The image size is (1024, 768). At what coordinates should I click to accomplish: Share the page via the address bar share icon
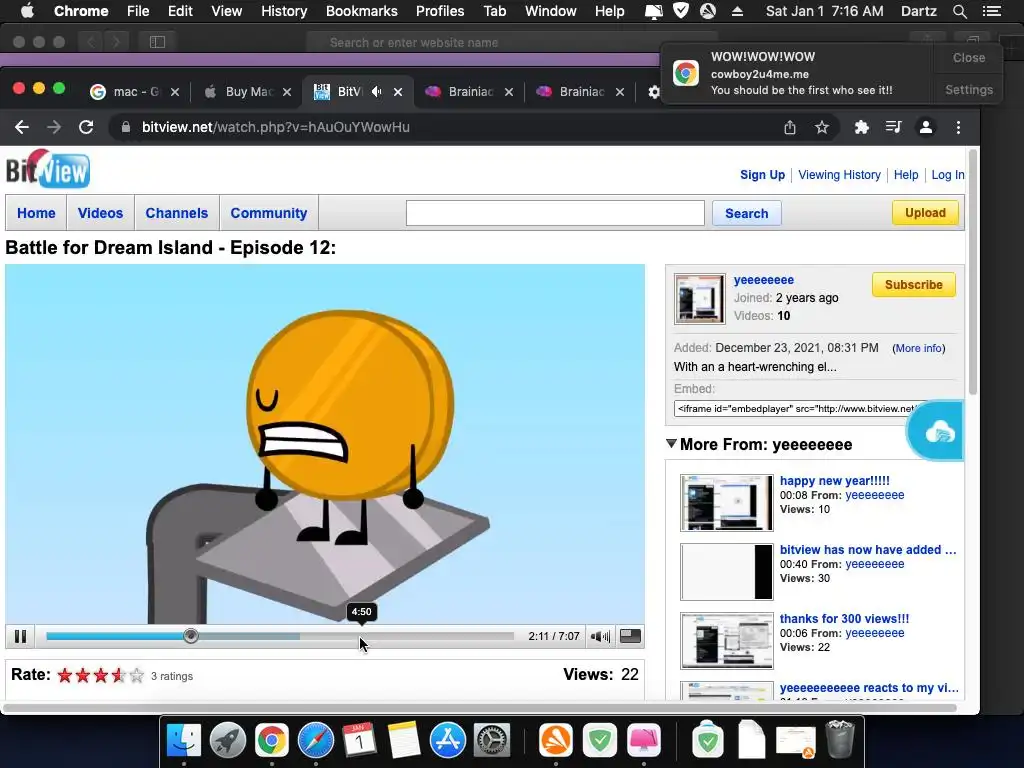790,127
